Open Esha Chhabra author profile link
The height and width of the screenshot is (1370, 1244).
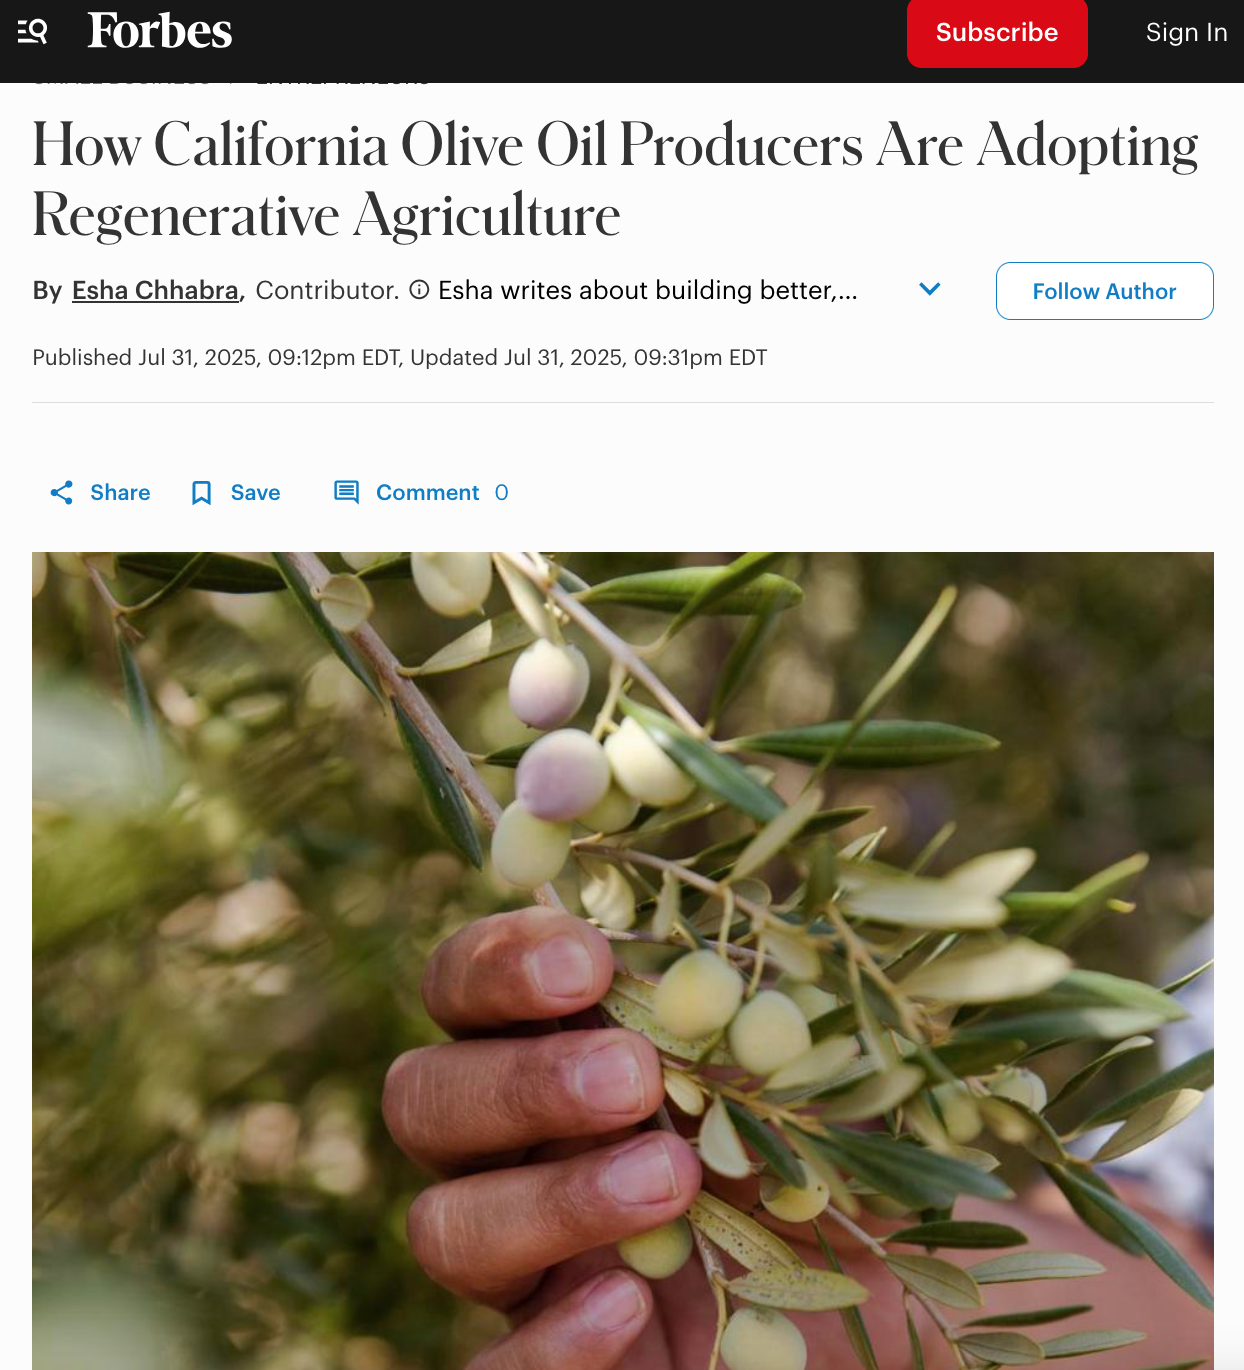pyautogui.click(x=155, y=291)
